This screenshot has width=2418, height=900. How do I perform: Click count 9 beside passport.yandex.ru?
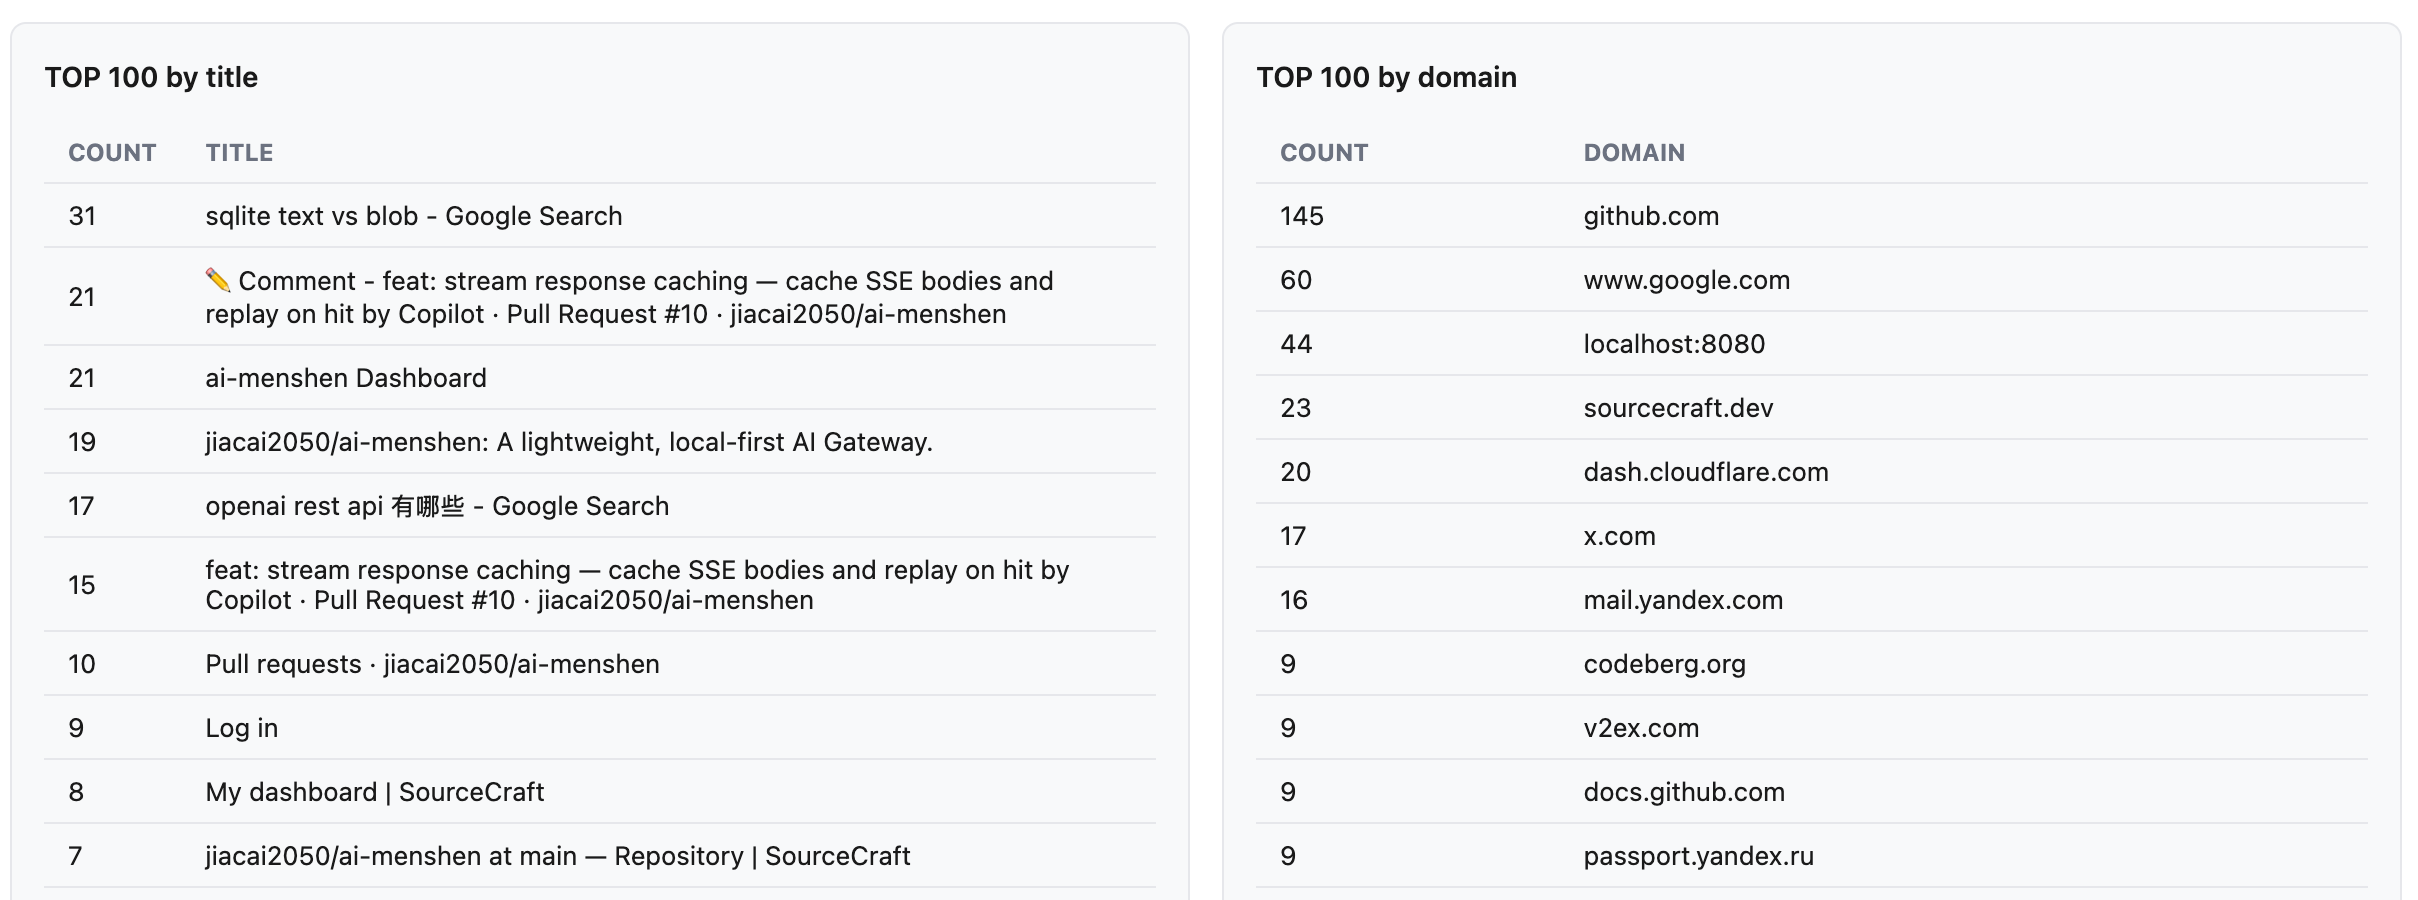(x=1288, y=856)
